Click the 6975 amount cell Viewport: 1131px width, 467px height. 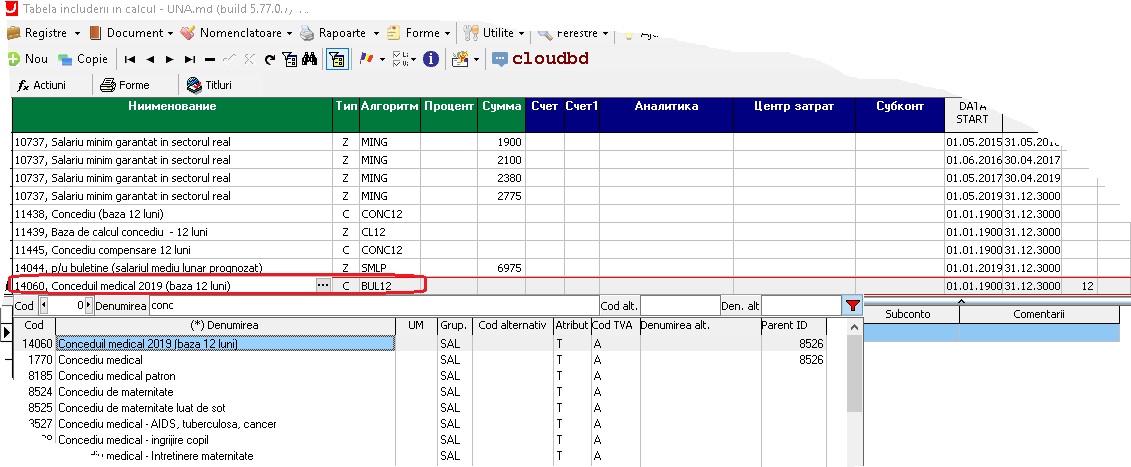pos(501,268)
